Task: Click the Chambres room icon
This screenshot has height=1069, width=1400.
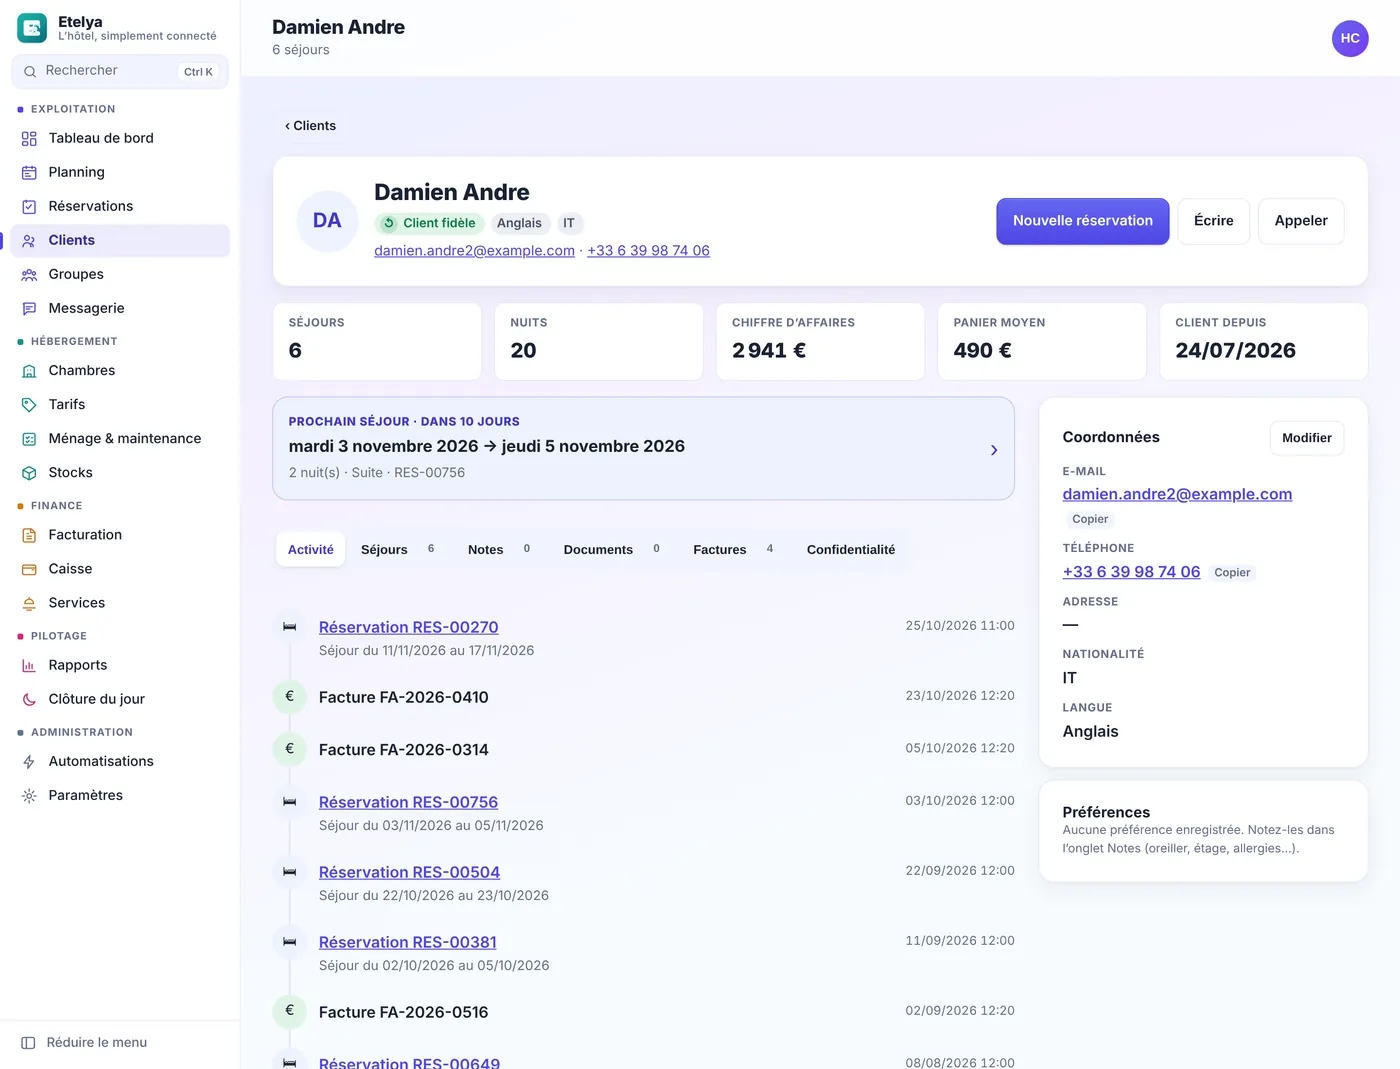Action: (29, 371)
